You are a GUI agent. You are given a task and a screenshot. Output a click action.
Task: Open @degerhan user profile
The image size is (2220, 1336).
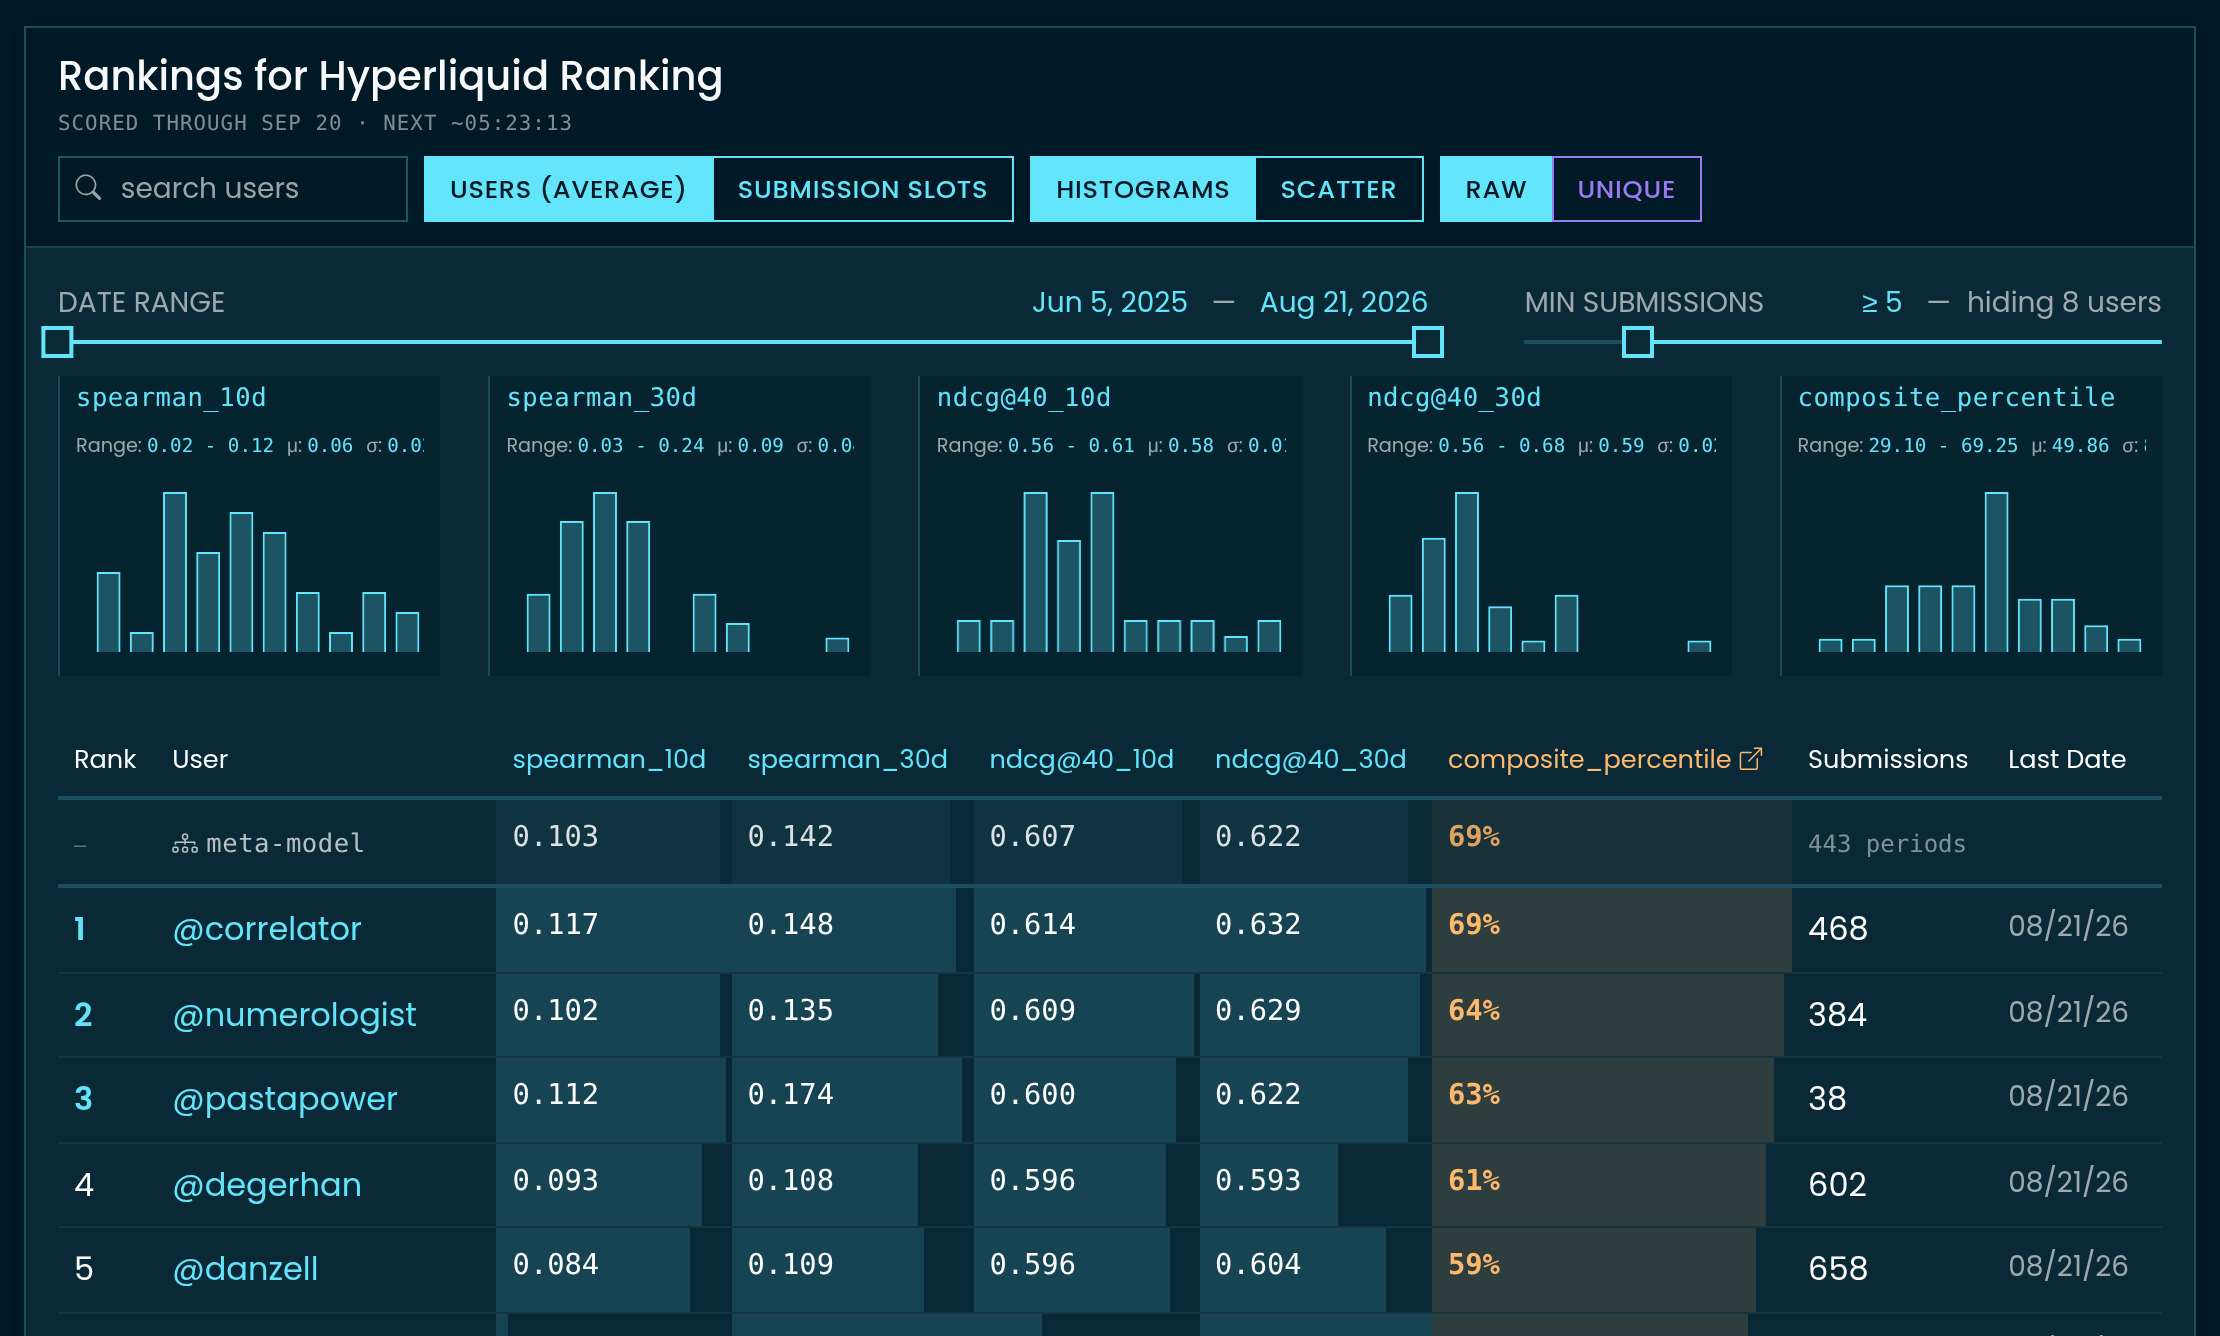click(267, 1185)
